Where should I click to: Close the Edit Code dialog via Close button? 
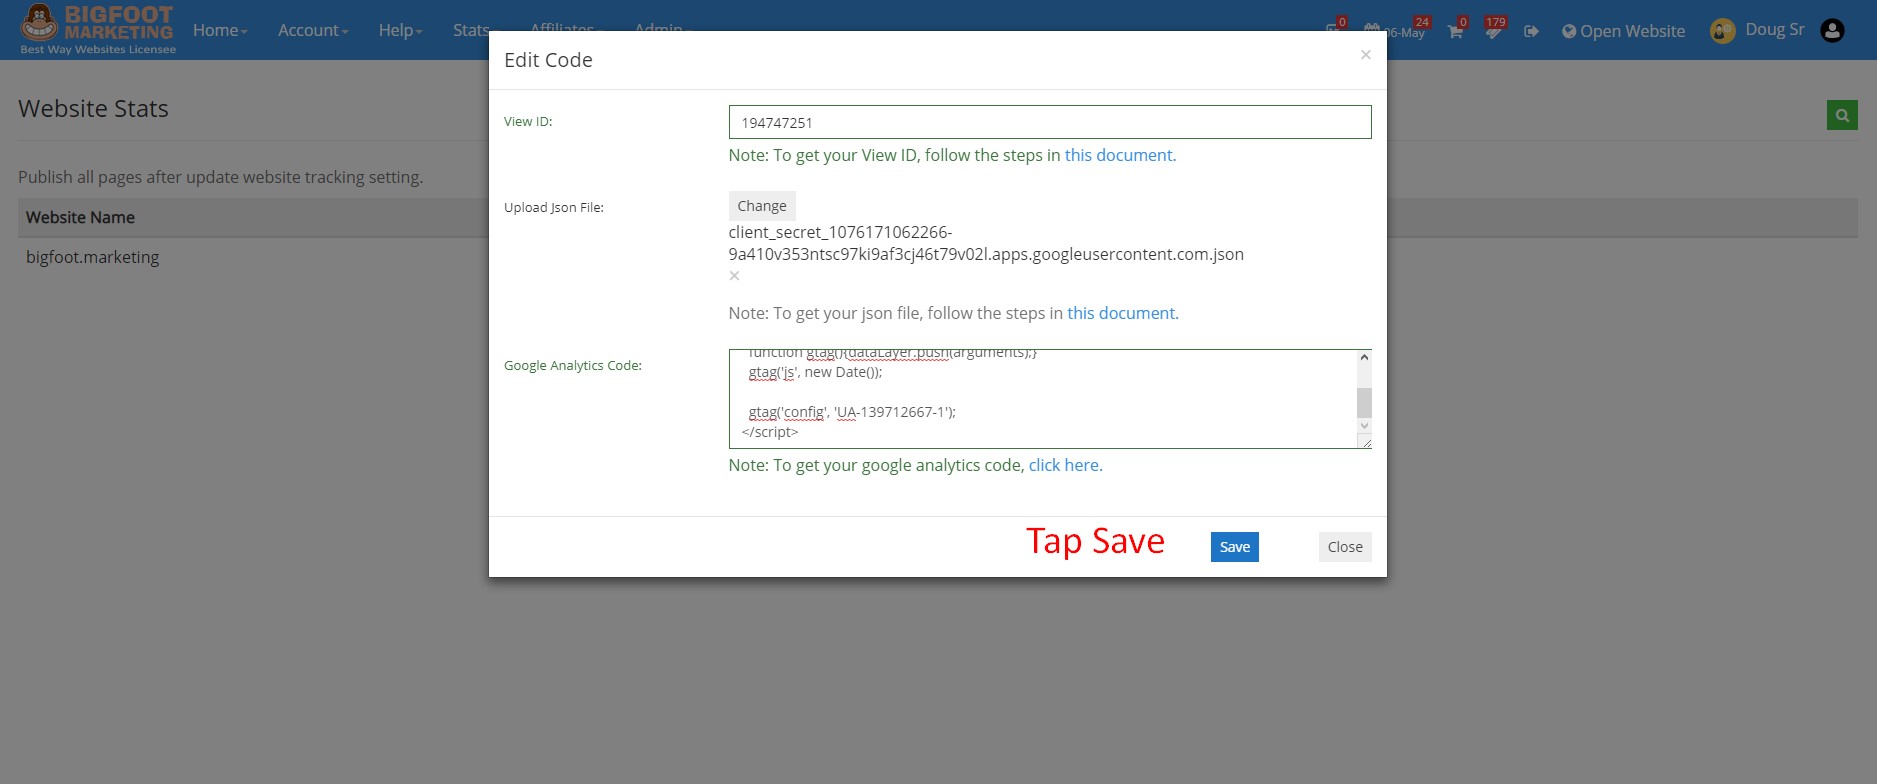click(1345, 547)
